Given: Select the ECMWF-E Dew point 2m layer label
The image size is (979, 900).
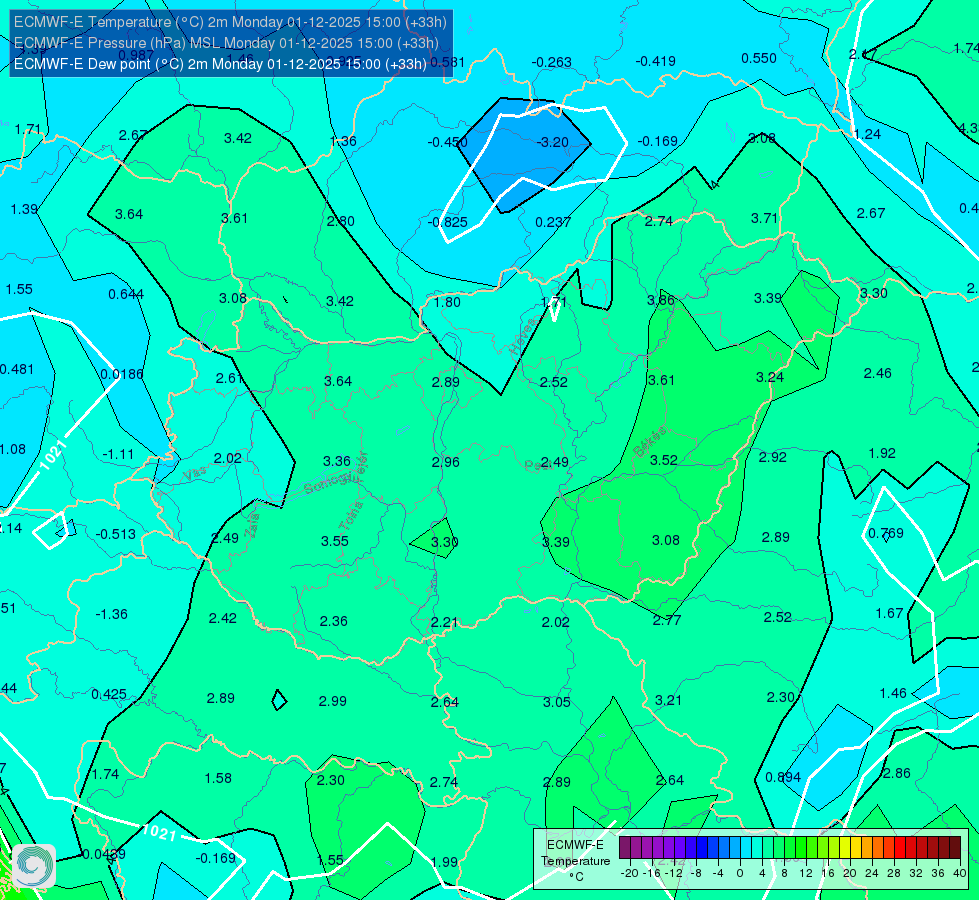Looking at the screenshot, I should click(x=220, y=64).
